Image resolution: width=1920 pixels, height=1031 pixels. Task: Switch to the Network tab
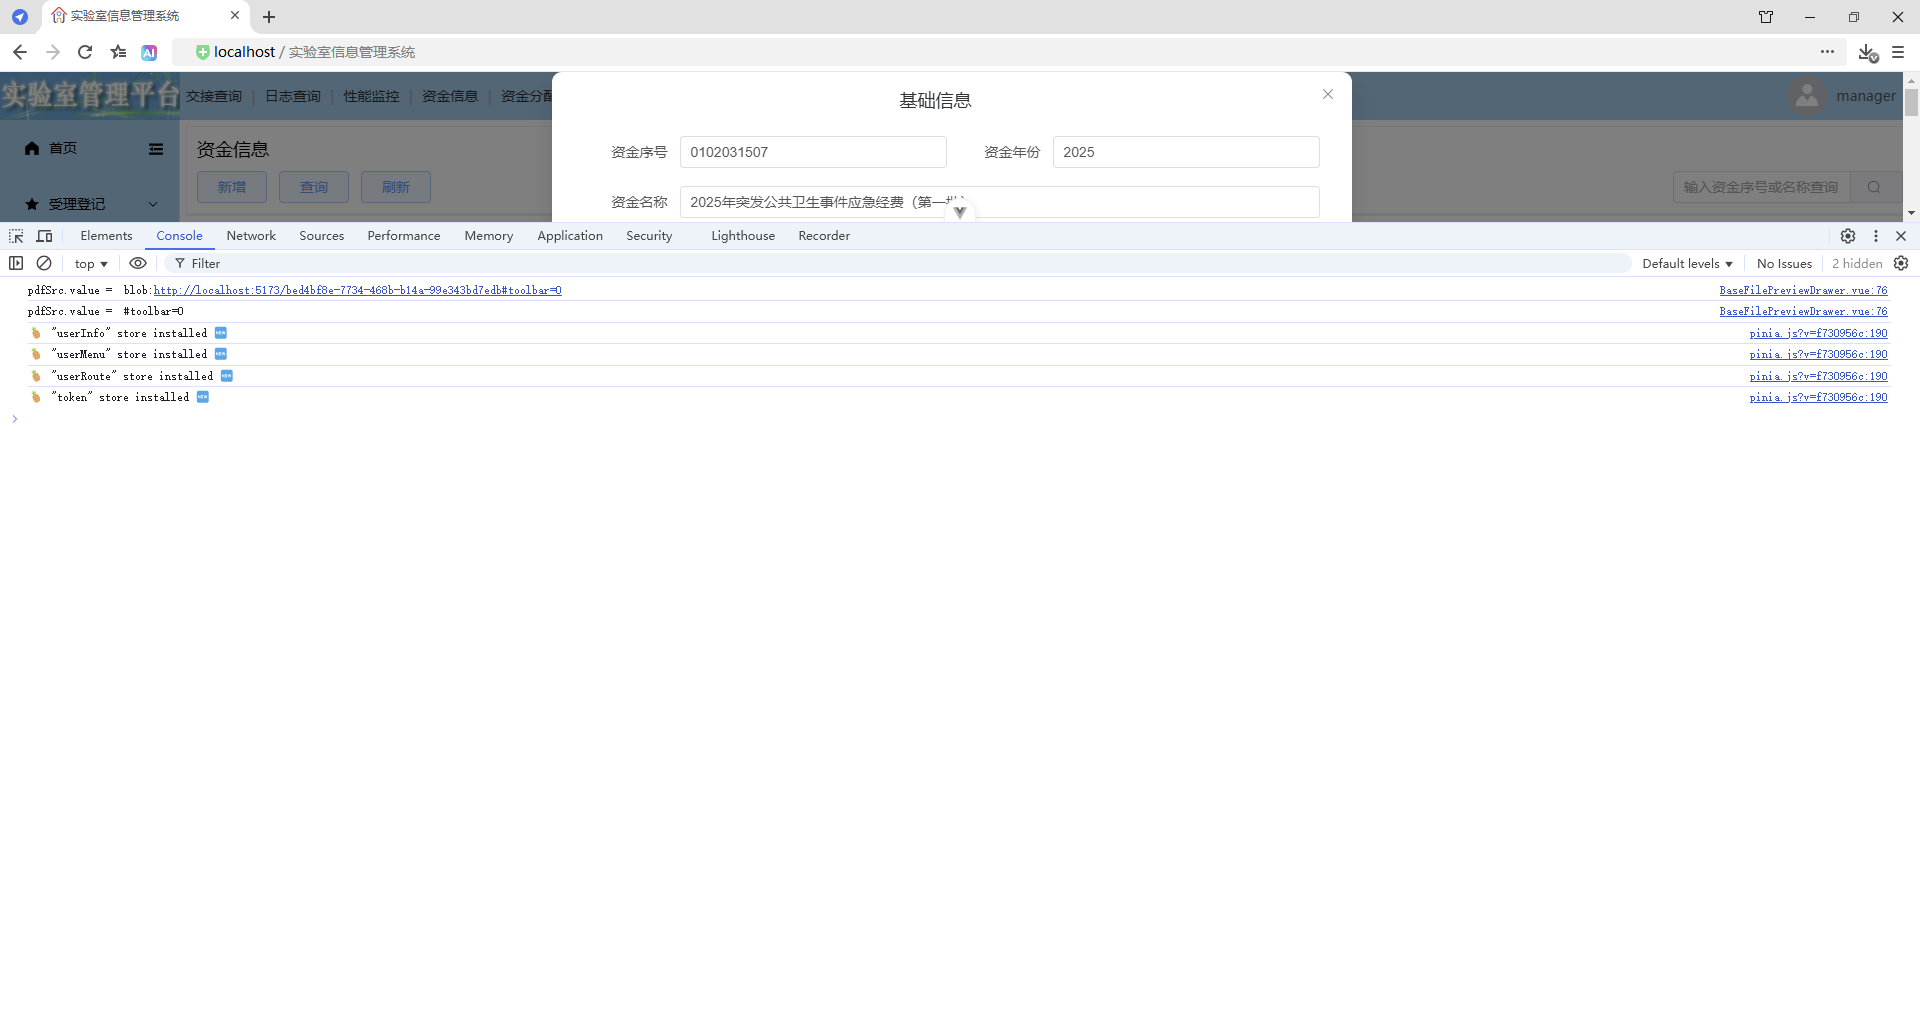[x=251, y=236]
